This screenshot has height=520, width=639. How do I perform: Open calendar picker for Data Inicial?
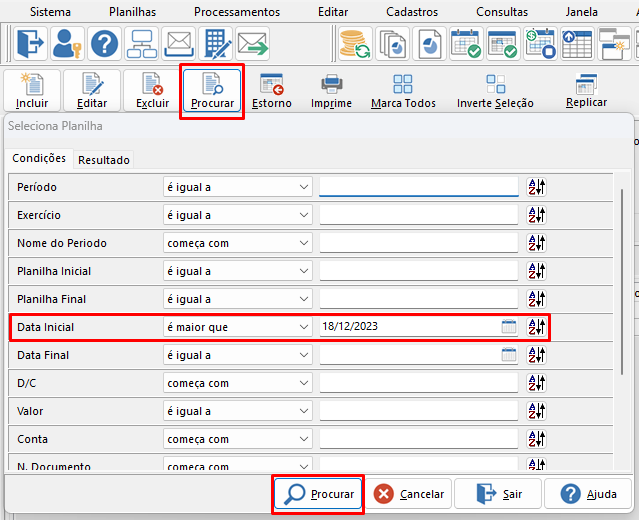point(509,326)
